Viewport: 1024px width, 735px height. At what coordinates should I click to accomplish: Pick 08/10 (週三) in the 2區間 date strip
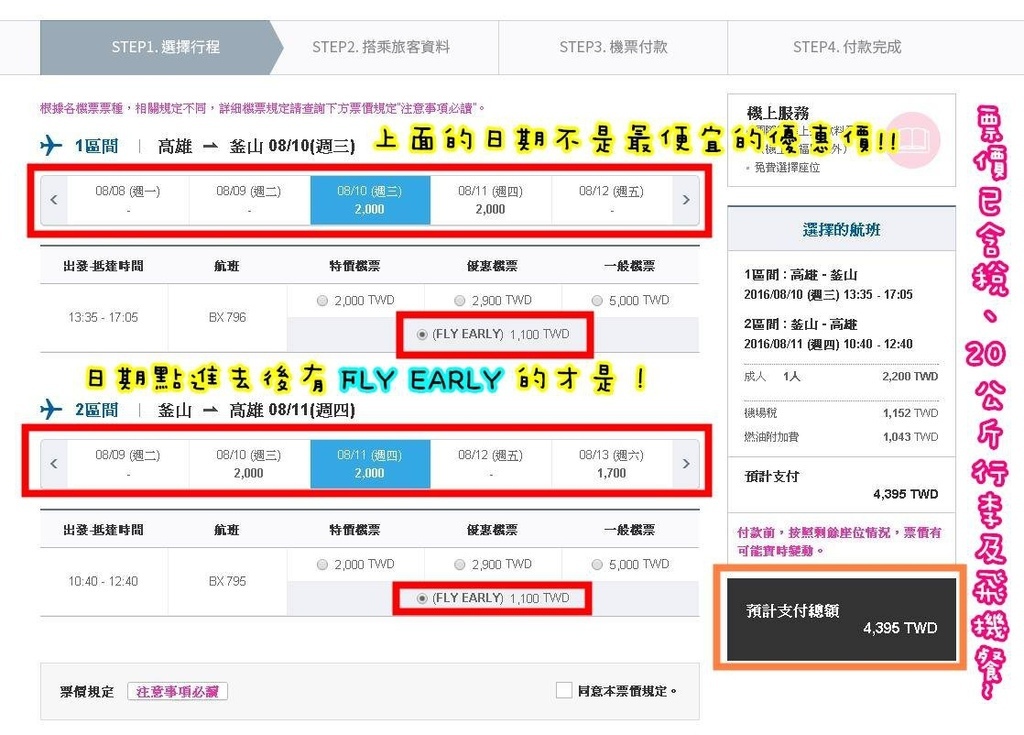(249, 464)
